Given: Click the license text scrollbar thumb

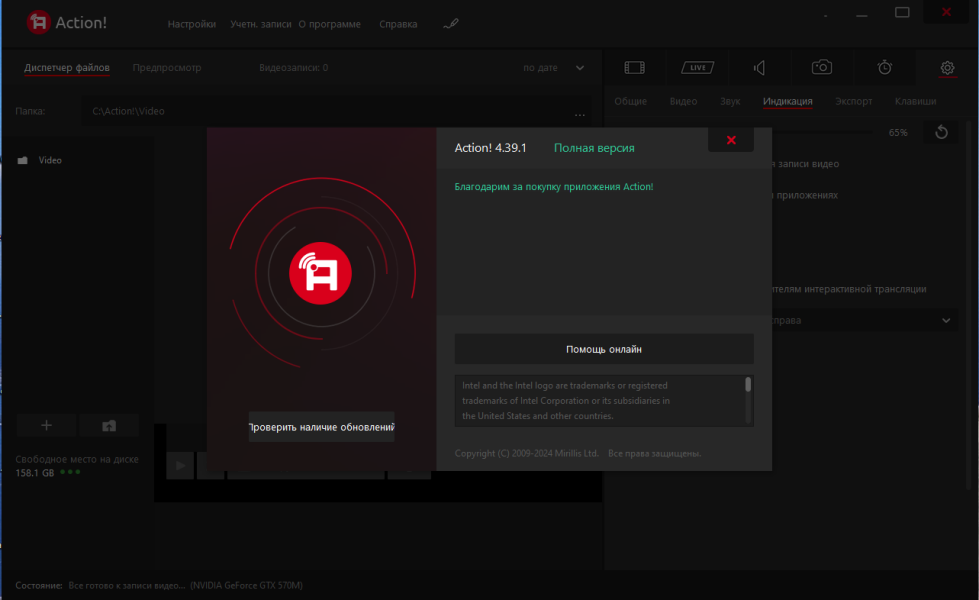Looking at the screenshot, I should (748, 385).
